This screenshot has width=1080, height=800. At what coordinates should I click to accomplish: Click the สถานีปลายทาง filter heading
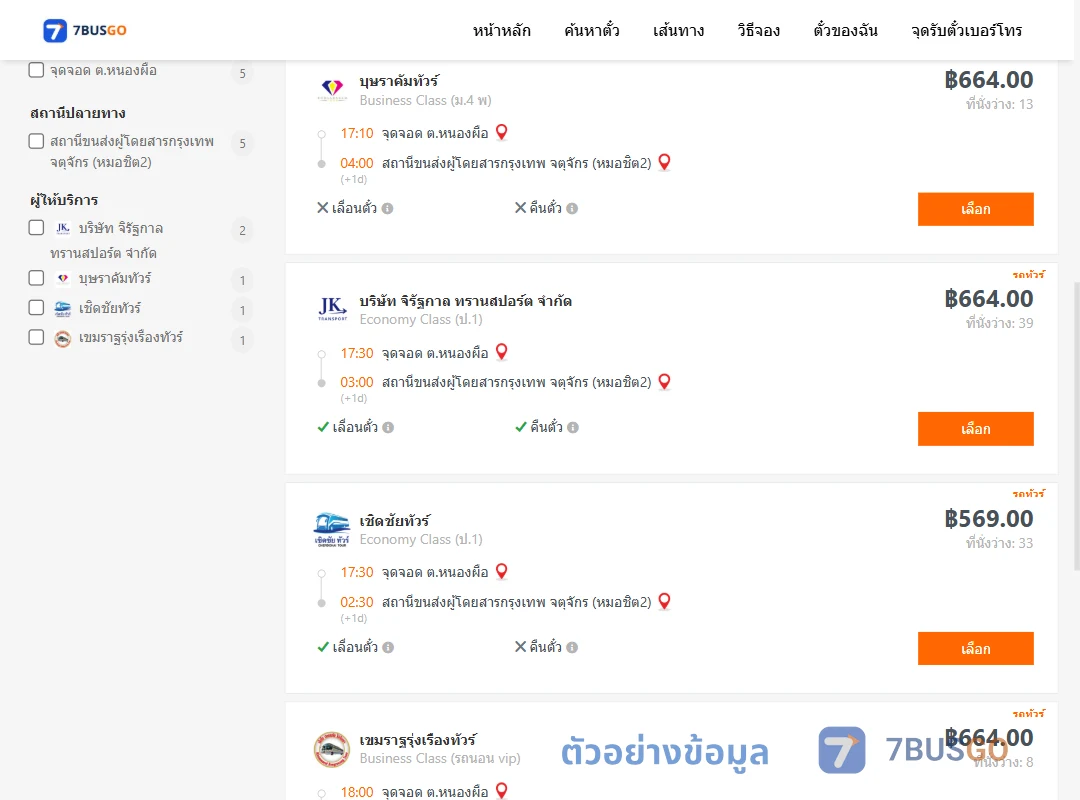(x=78, y=113)
